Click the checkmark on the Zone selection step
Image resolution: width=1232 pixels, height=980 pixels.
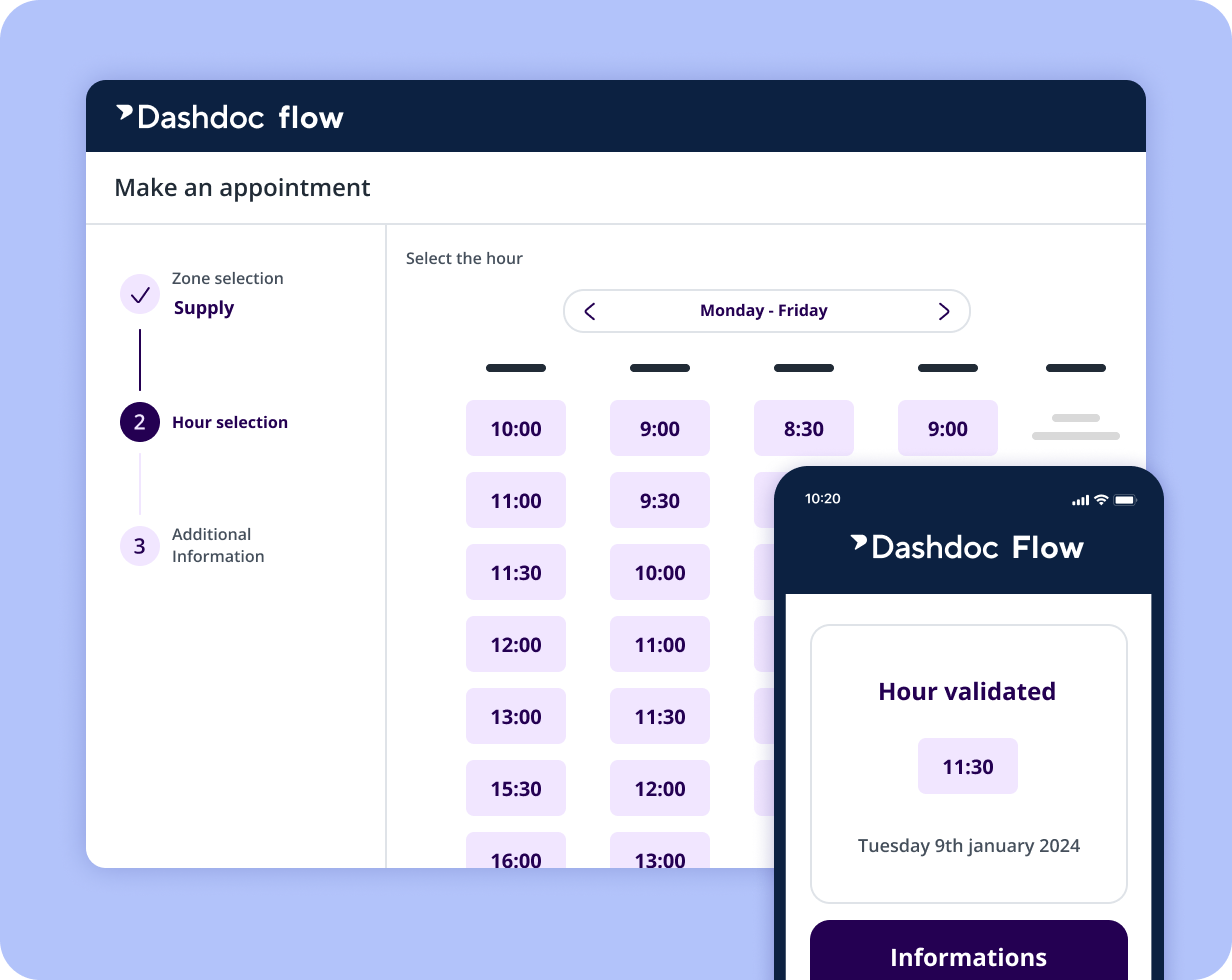(x=139, y=294)
